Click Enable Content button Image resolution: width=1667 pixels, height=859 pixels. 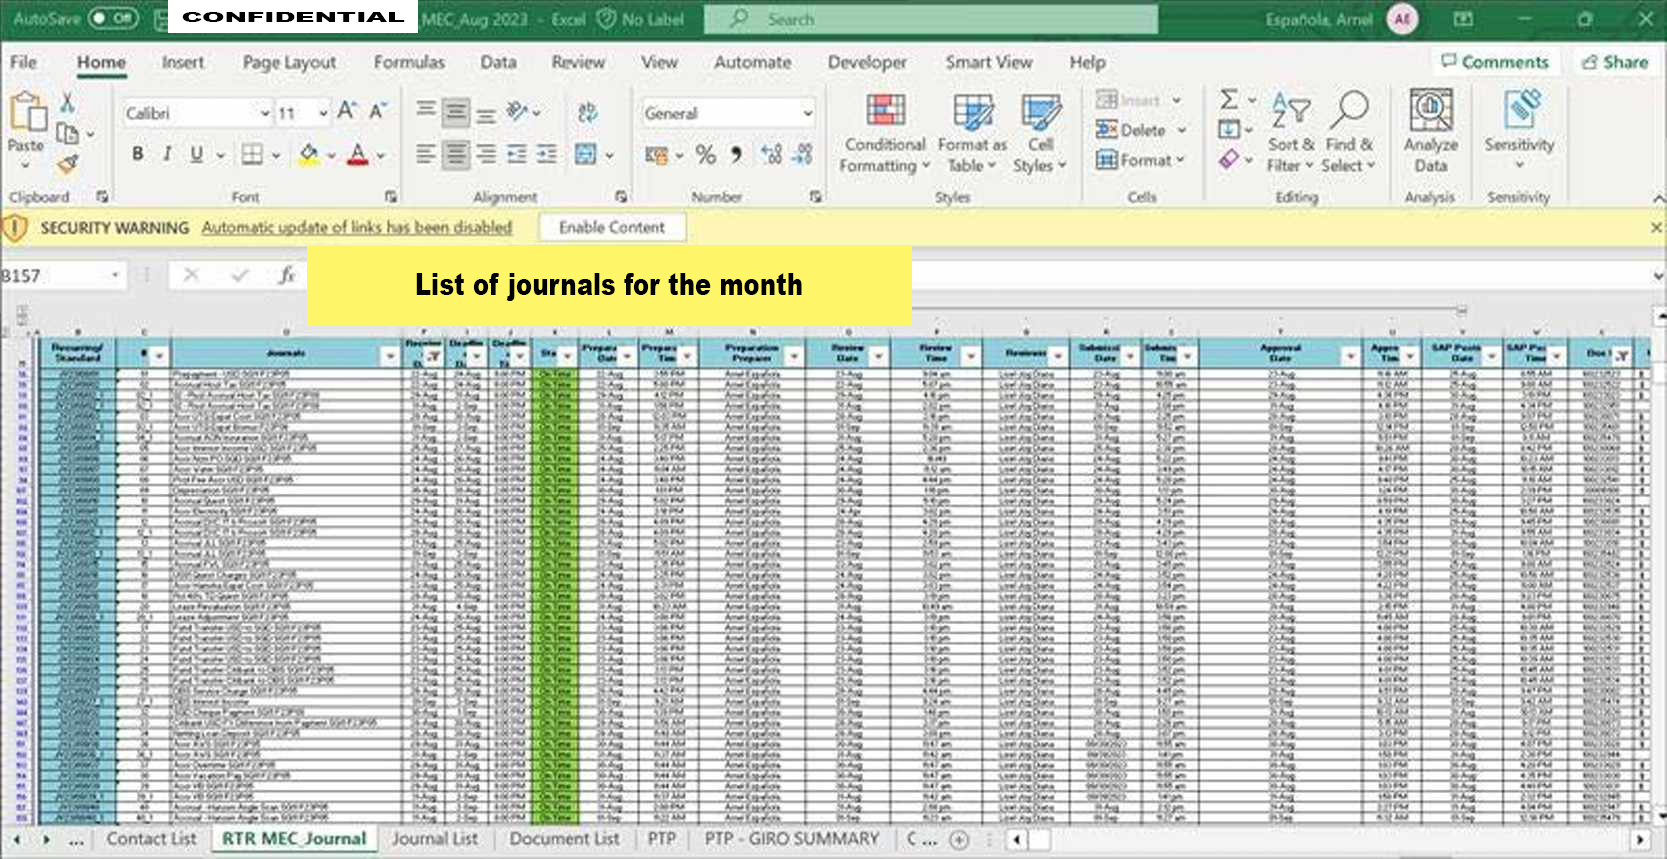click(x=612, y=227)
